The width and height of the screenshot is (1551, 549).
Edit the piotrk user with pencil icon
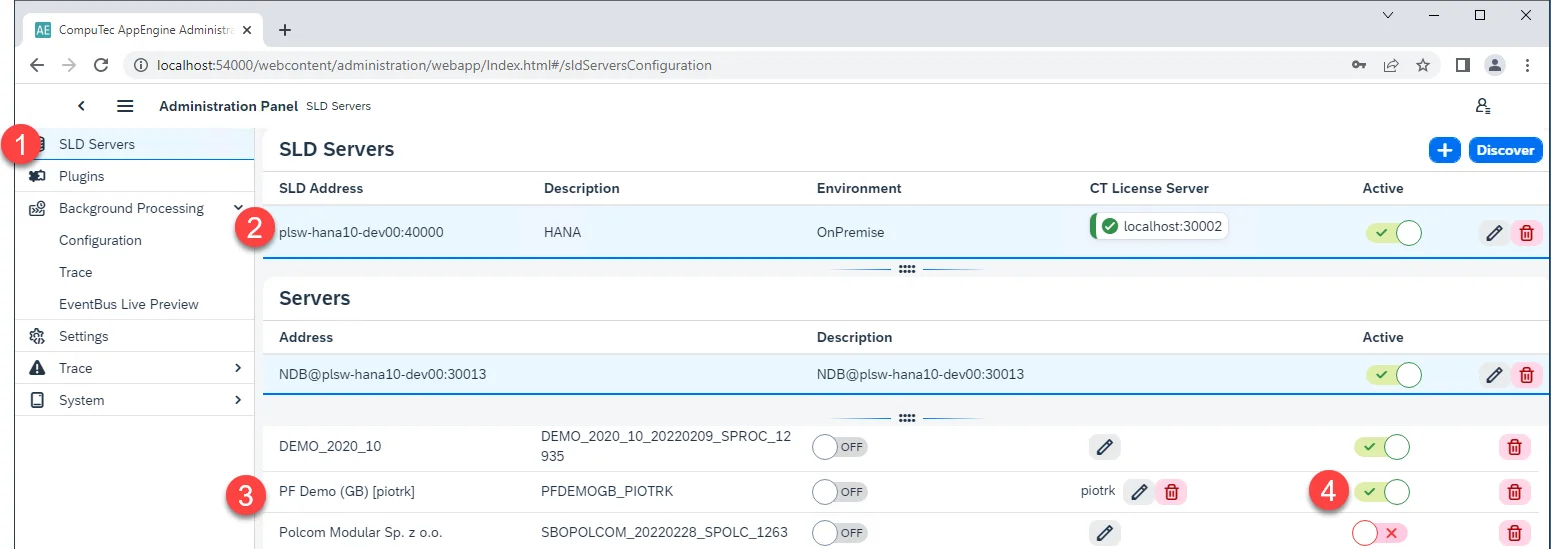1138,492
